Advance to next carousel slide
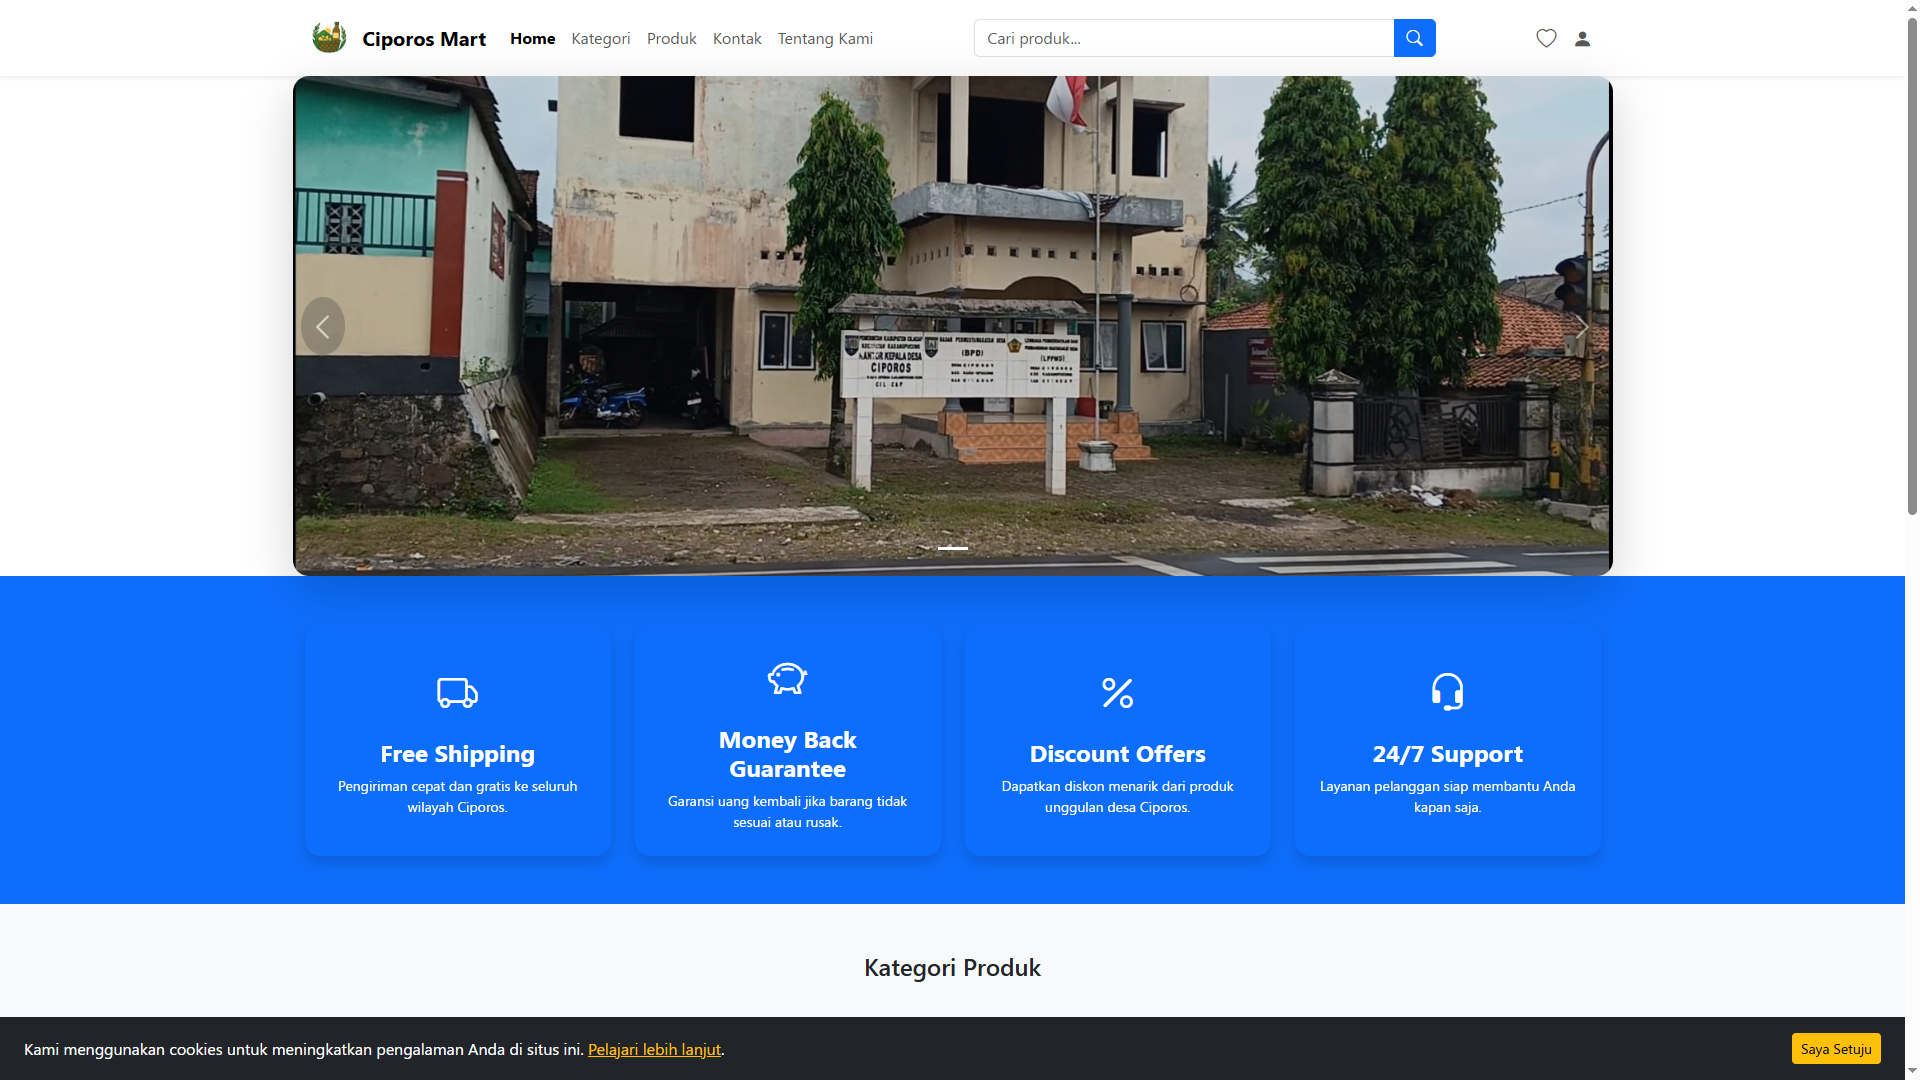 [1581, 326]
